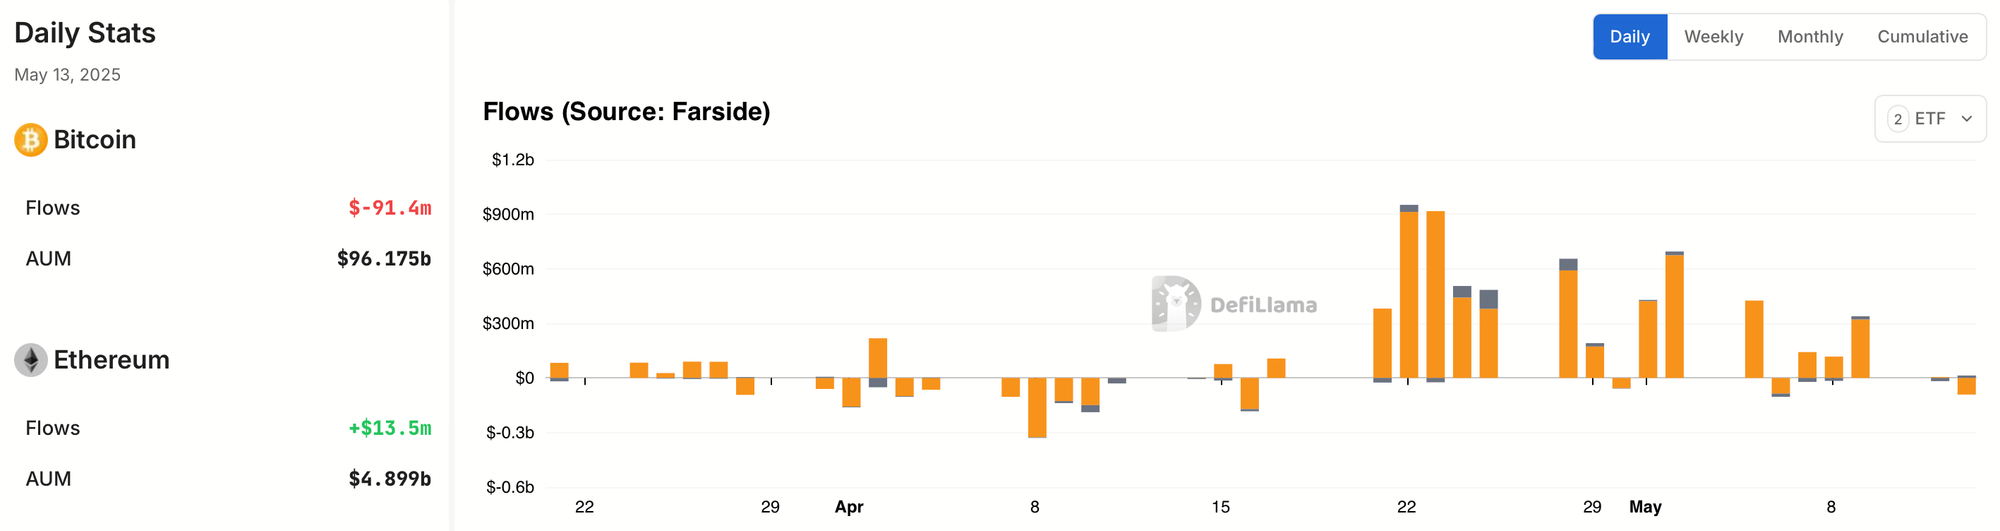Click the number 2 badge in ETF selector
The image size is (2000, 531).
tap(1898, 119)
